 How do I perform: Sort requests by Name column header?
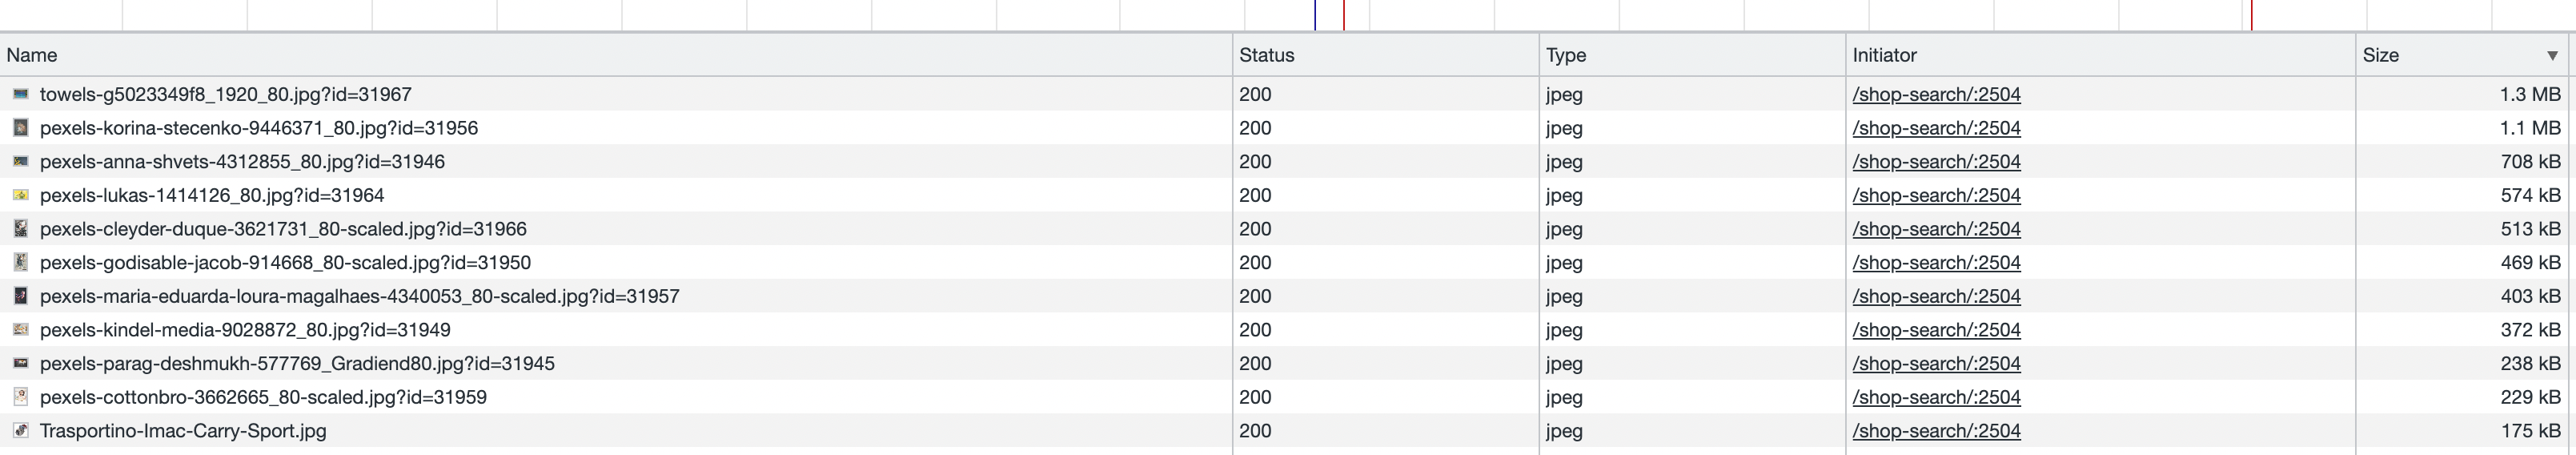point(32,55)
